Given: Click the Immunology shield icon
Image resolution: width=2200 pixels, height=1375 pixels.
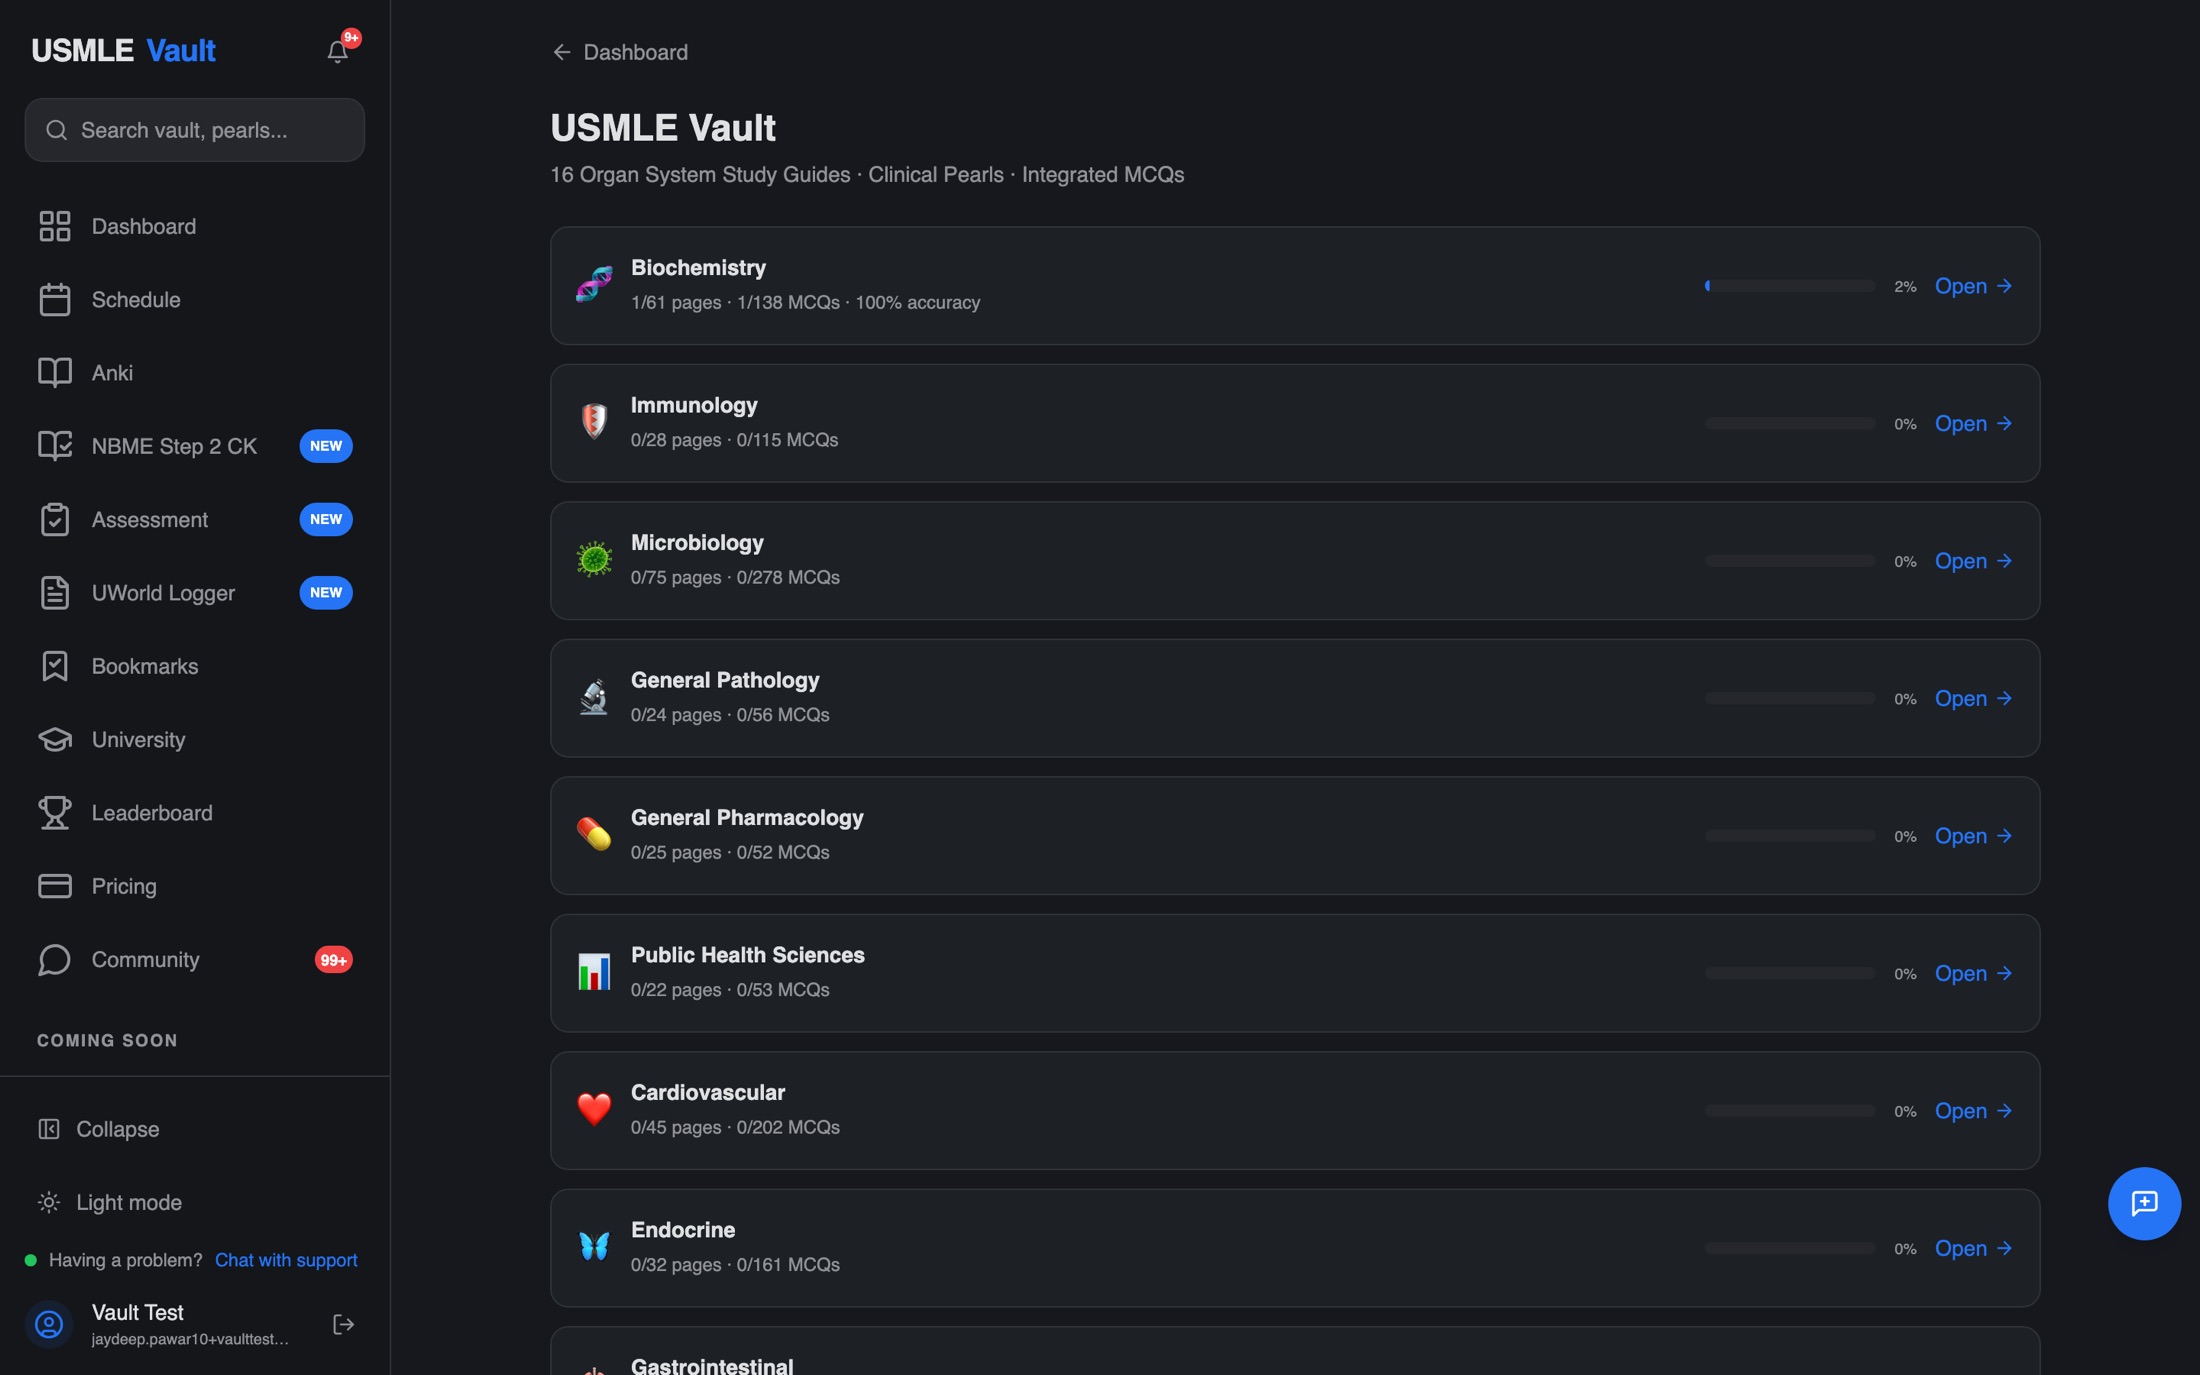Looking at the screenshot, I should click(x=594, y=422).
